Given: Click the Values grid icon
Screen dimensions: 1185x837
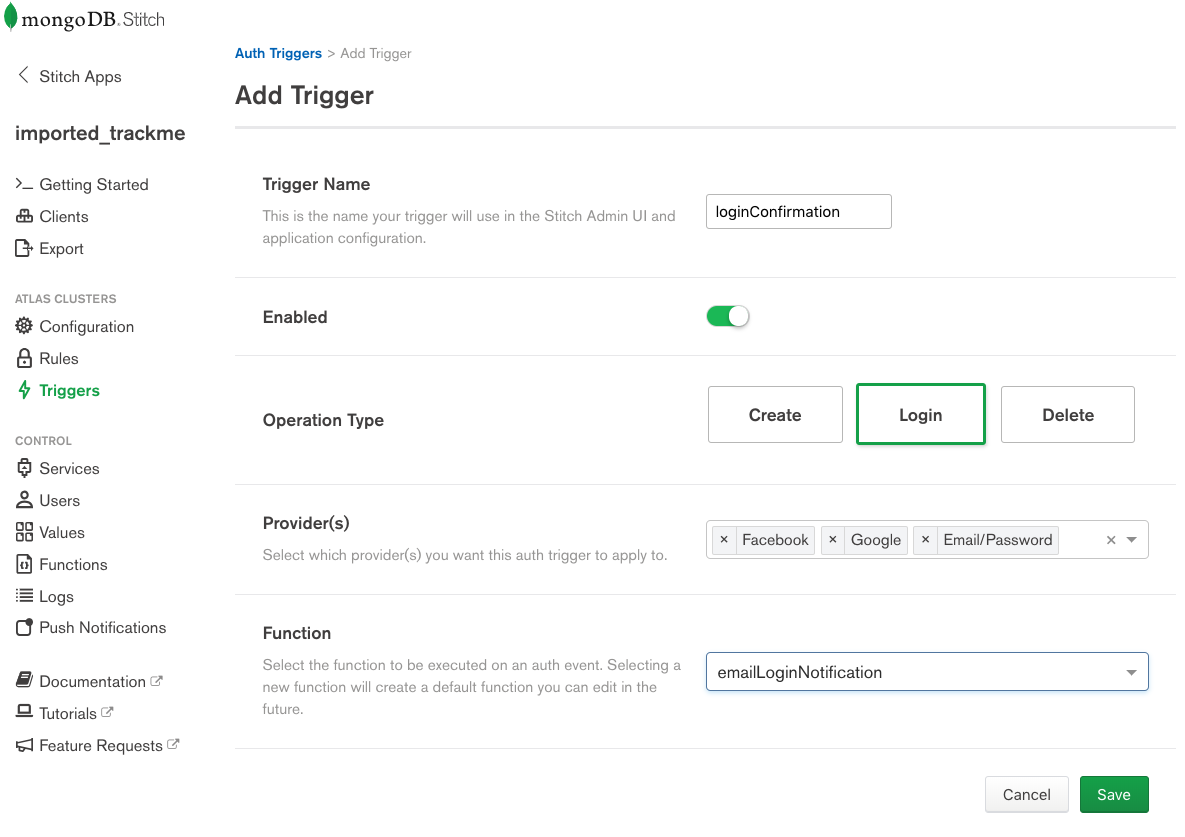Looking at the screenshot, I should click(24, 532).
